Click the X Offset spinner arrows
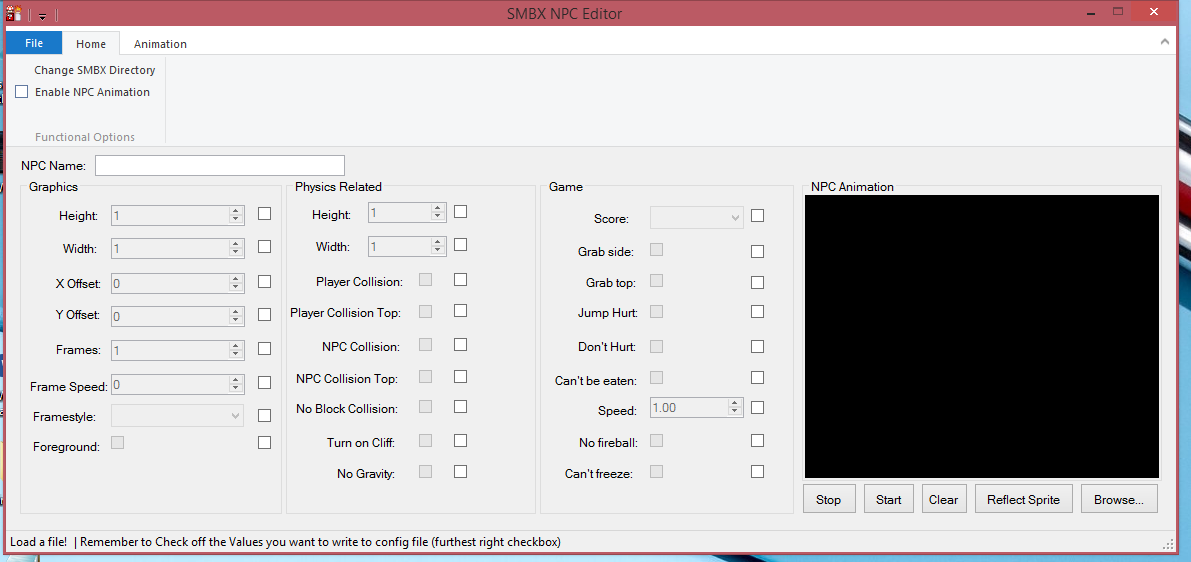The width and height of the screenshot is (1191, 562). coord(236,283)
